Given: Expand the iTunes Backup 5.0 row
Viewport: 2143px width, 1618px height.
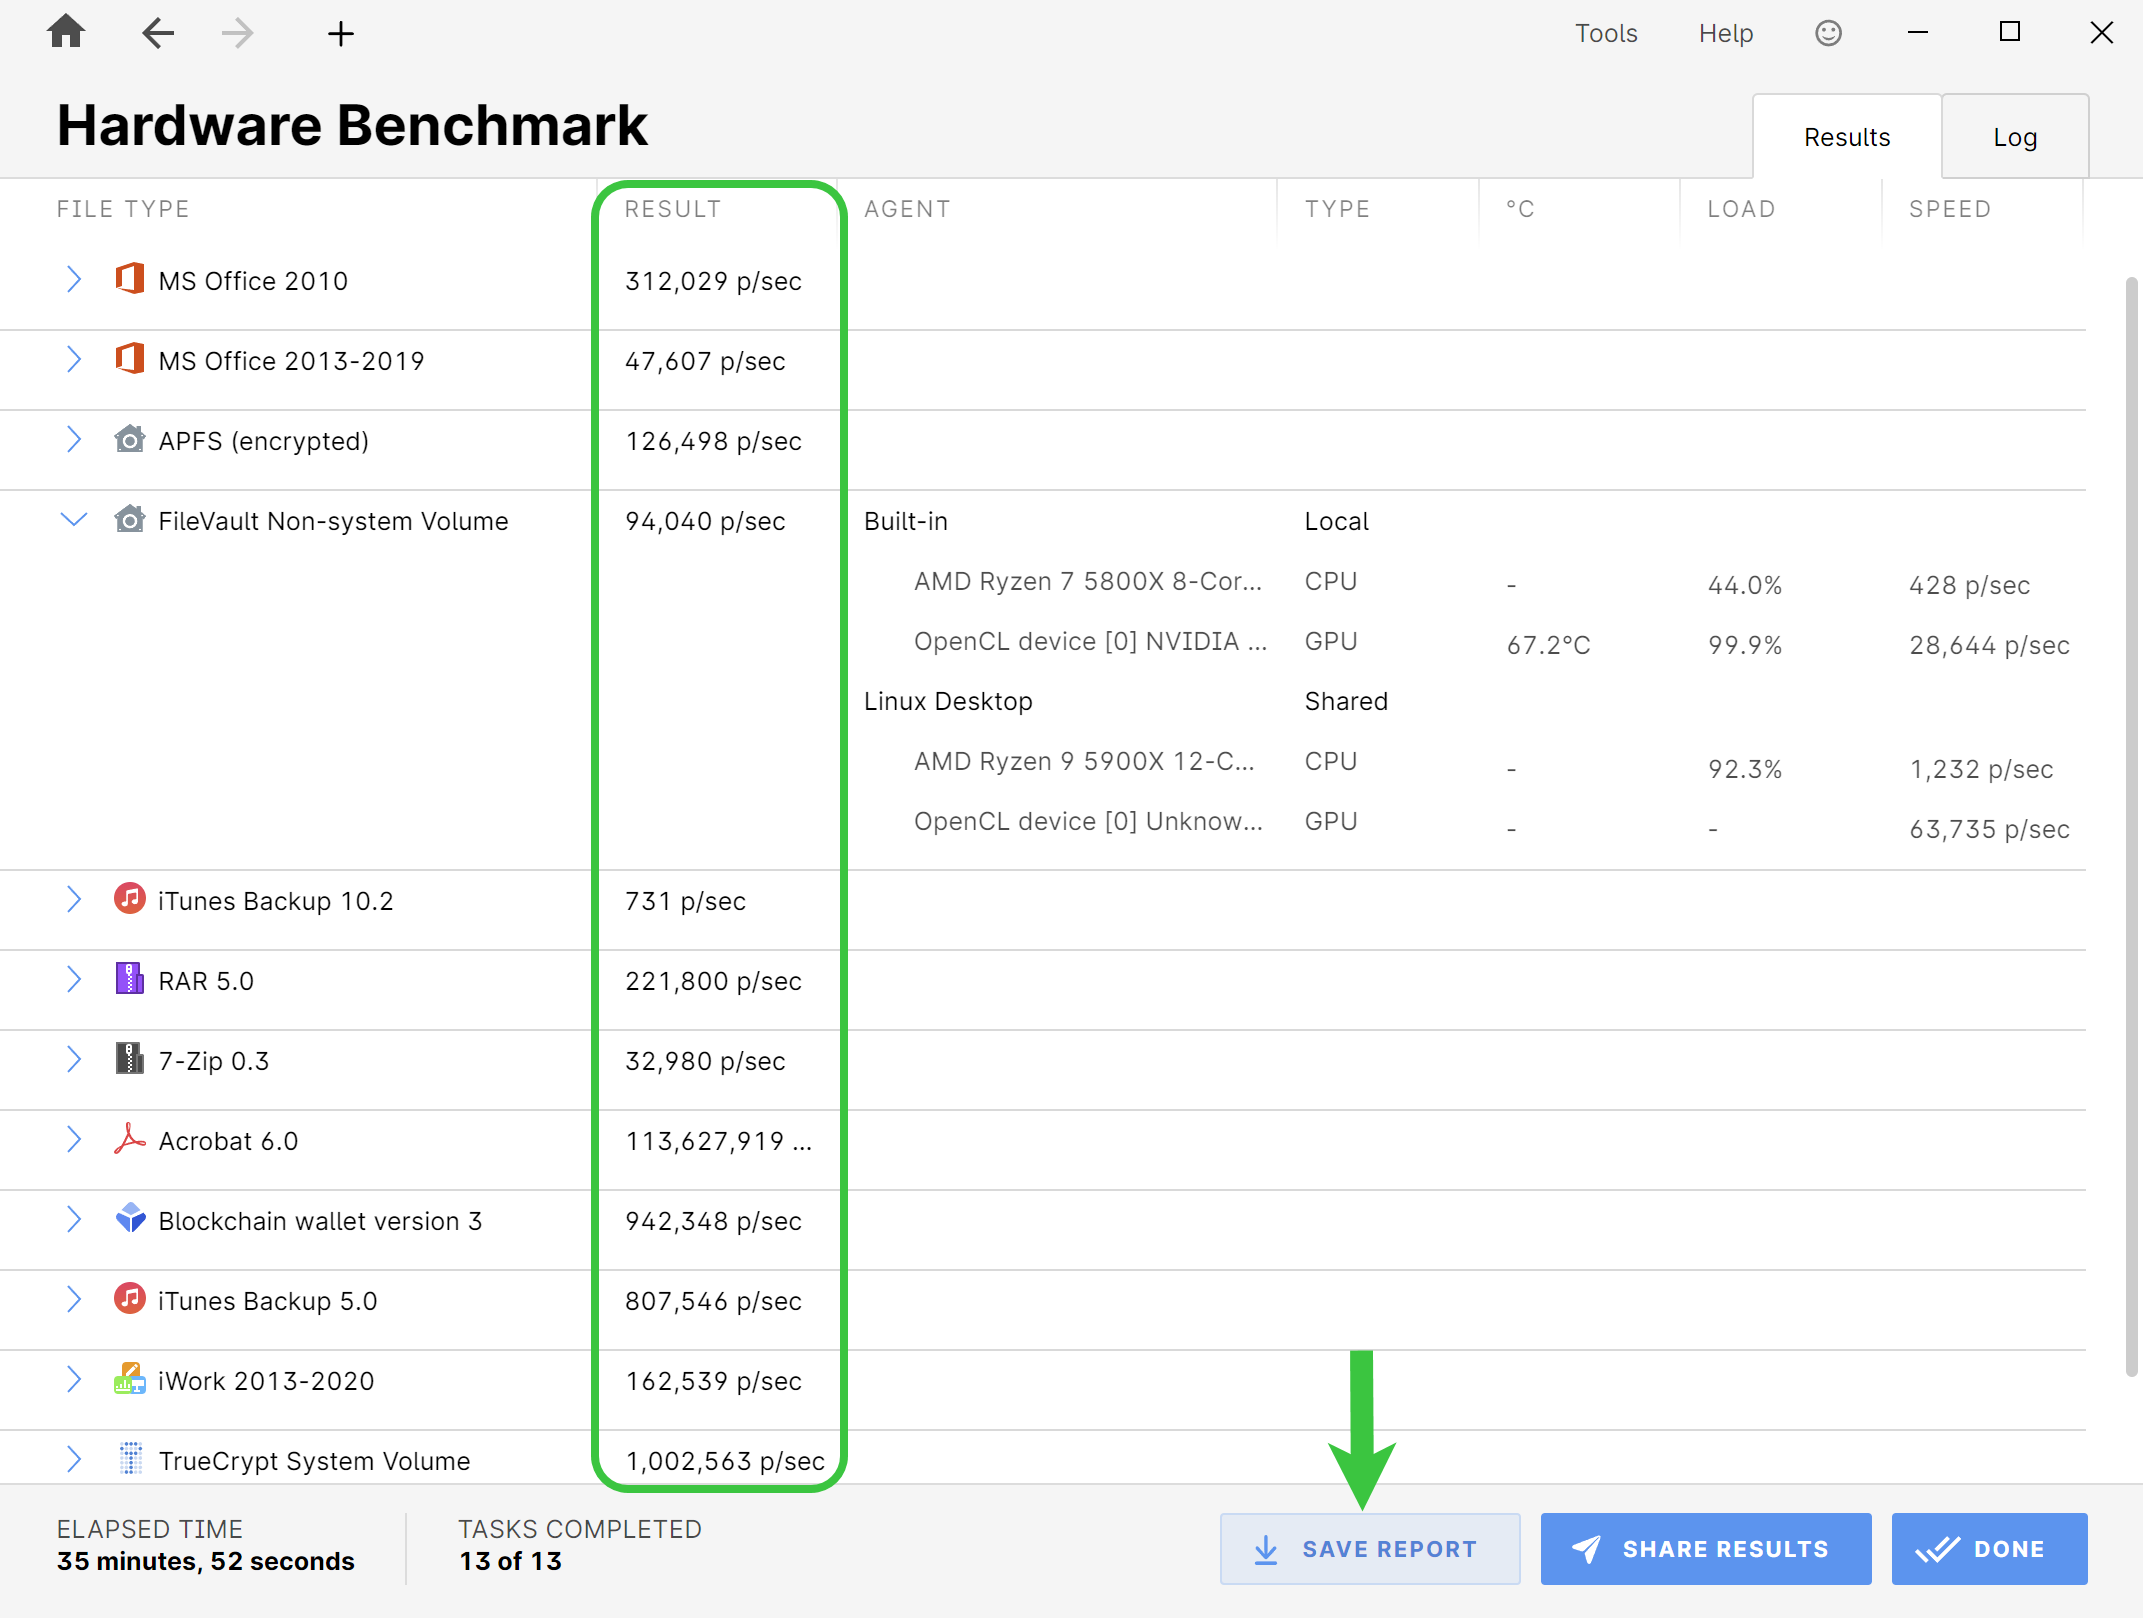Looking at the screenshot, I should (74, 1299).
